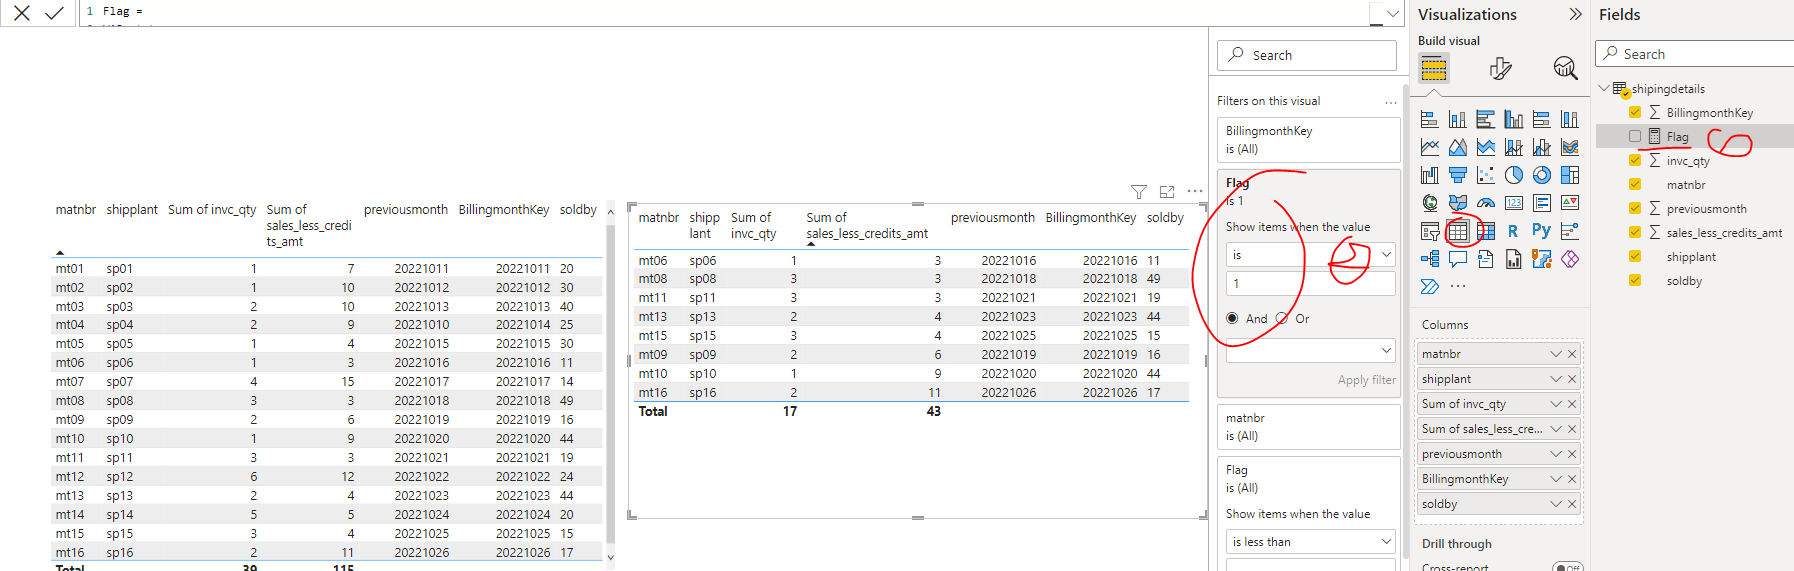Toggle the soldby field checkbox
Image resolution: width=1794 pixels, height=571 pixels.
(1635, 280)
